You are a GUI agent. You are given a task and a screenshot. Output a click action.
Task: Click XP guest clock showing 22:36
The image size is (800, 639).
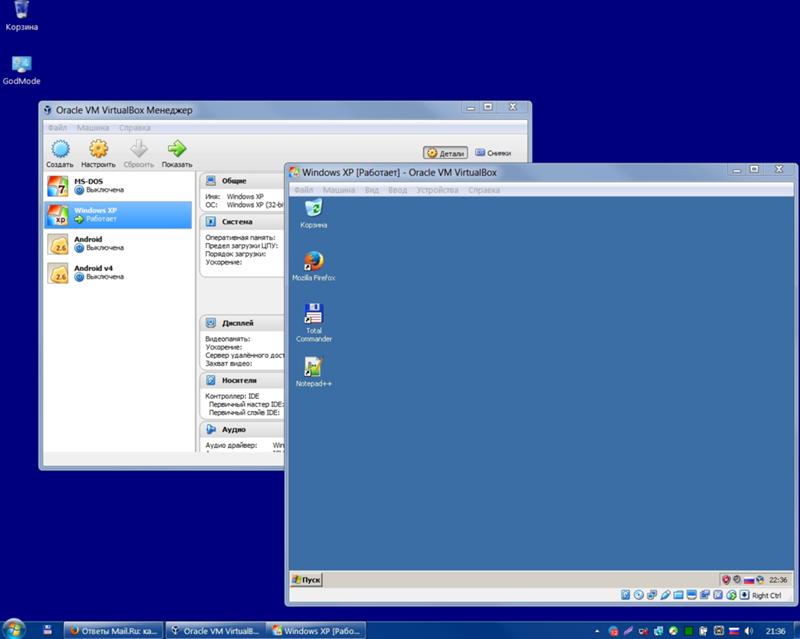click(x=778, y=580)
